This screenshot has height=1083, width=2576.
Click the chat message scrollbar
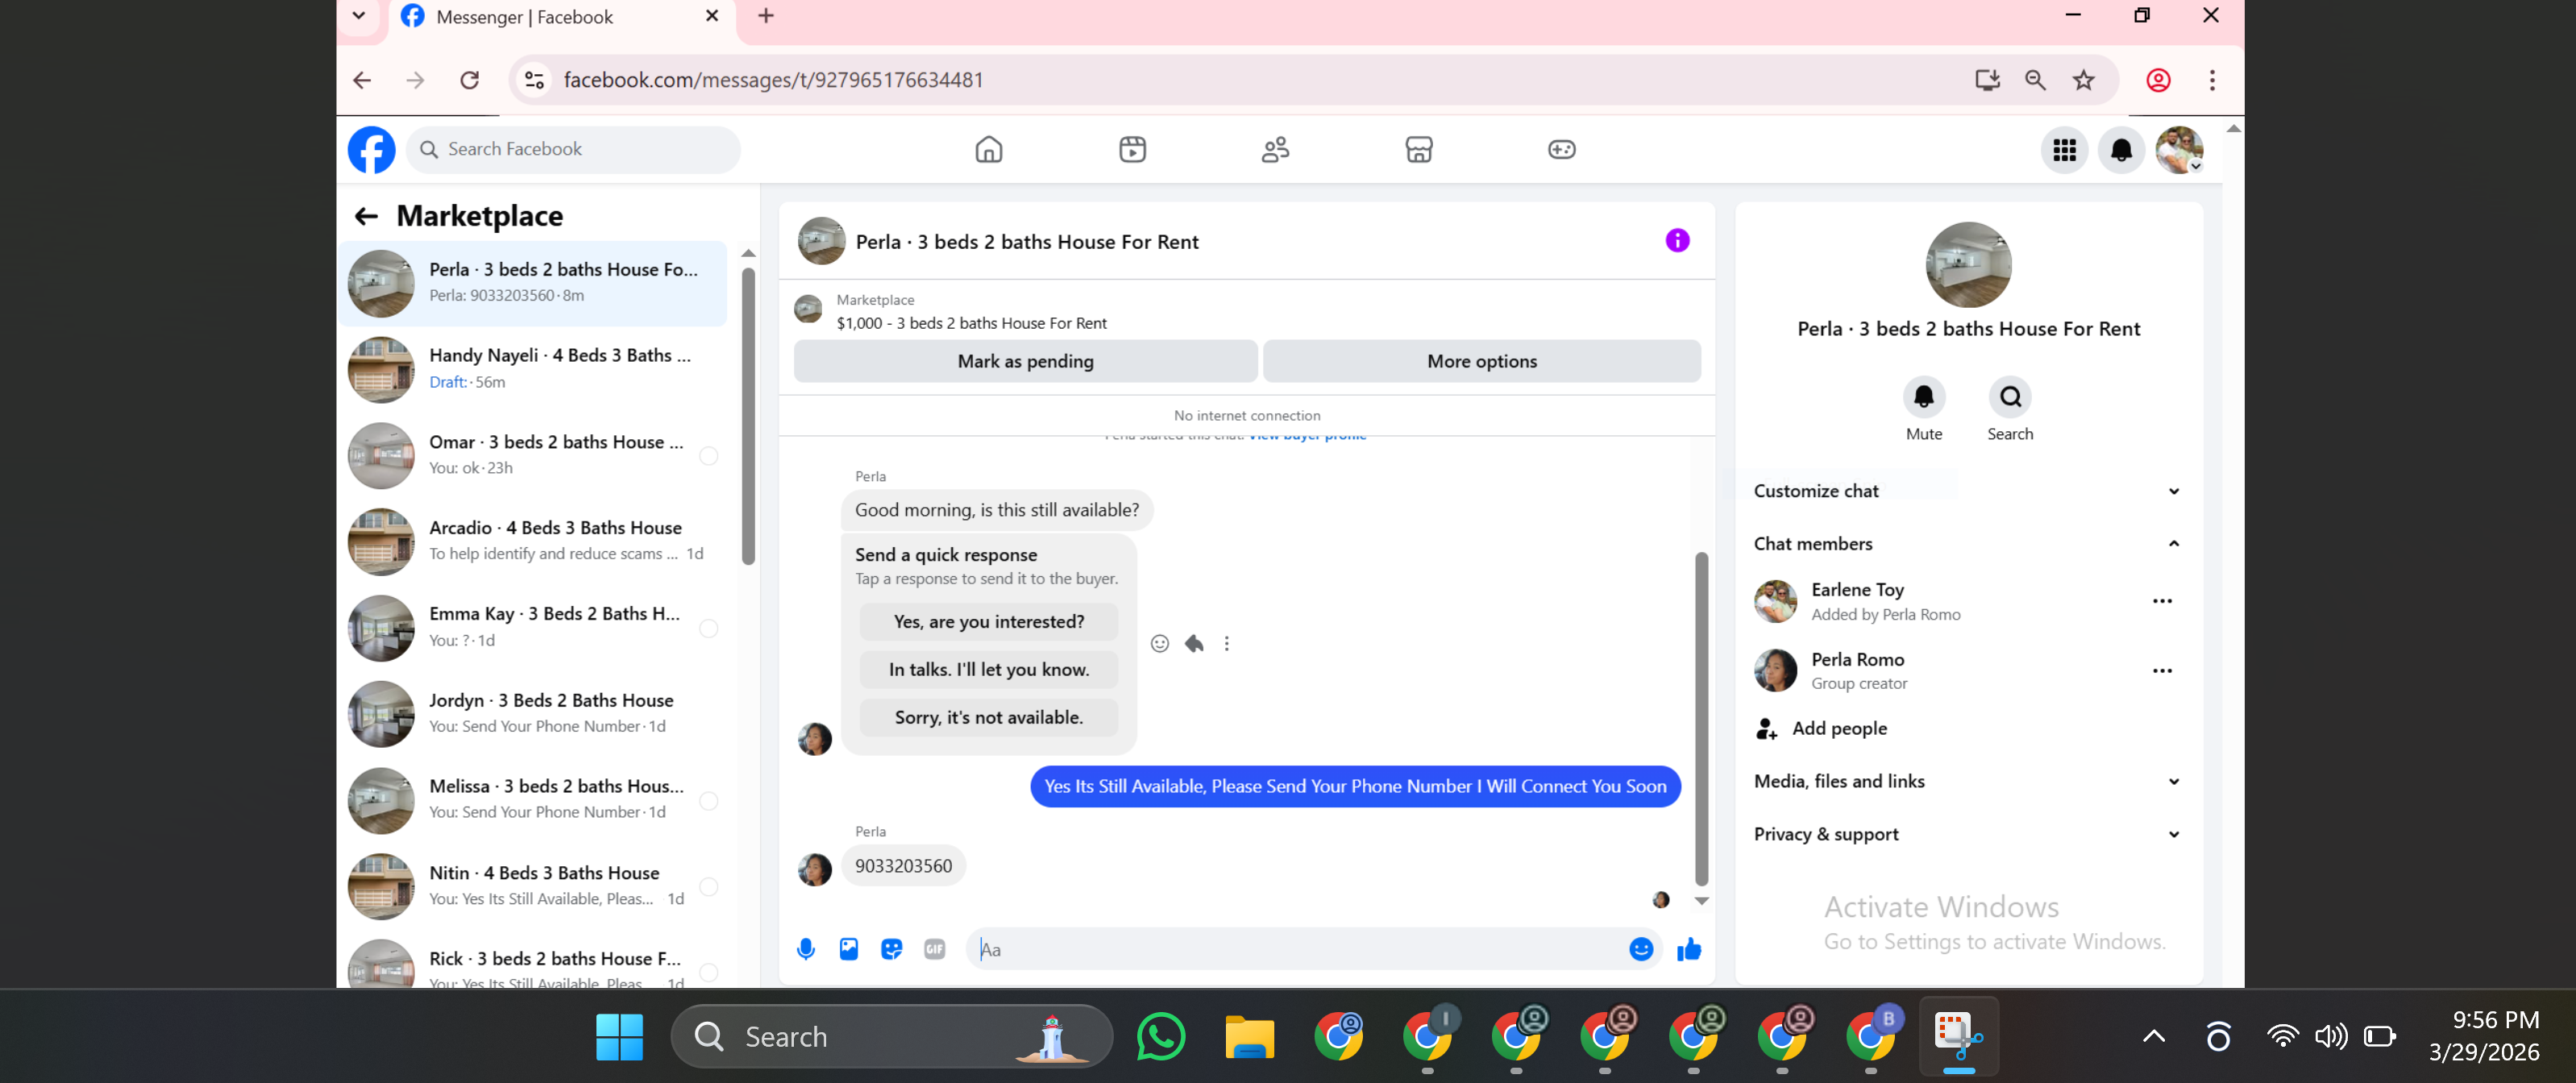coord(1701,718)
